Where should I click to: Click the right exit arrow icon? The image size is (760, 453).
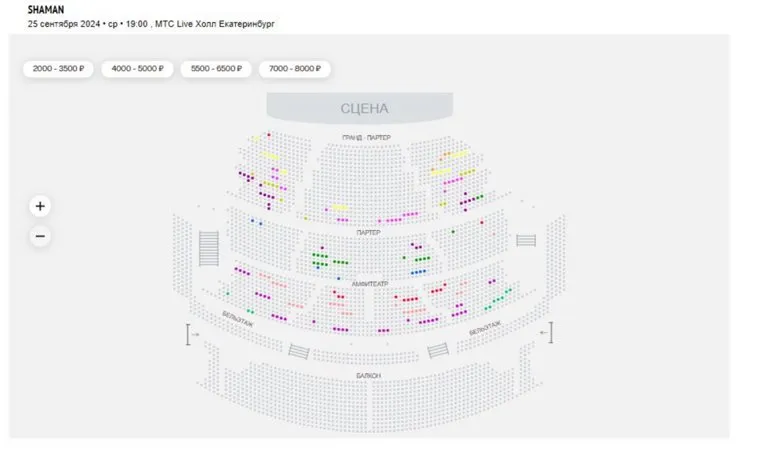[546, 333]
